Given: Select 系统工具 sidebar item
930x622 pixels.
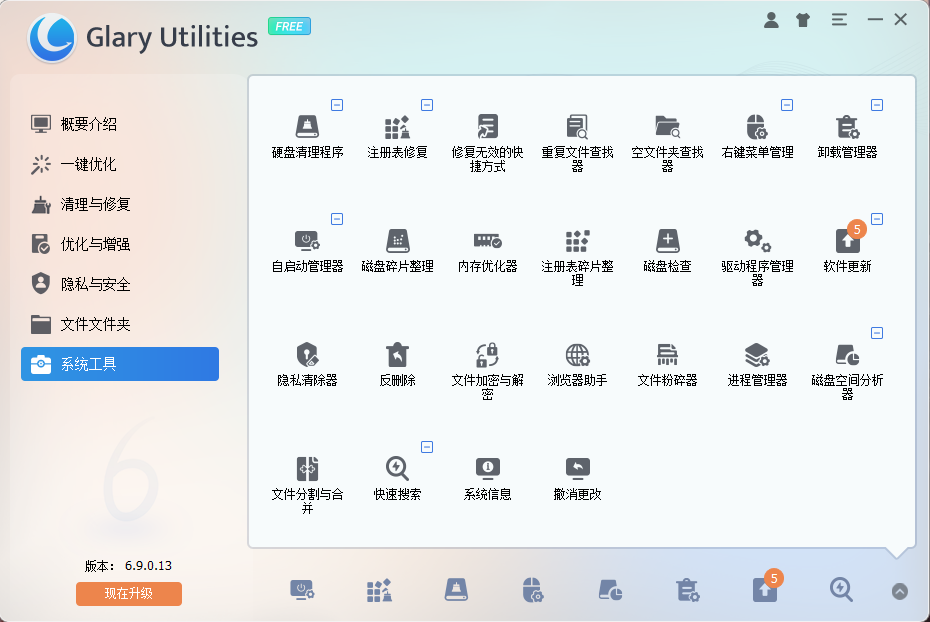Looking at the screenshot, I should (120, 364).
